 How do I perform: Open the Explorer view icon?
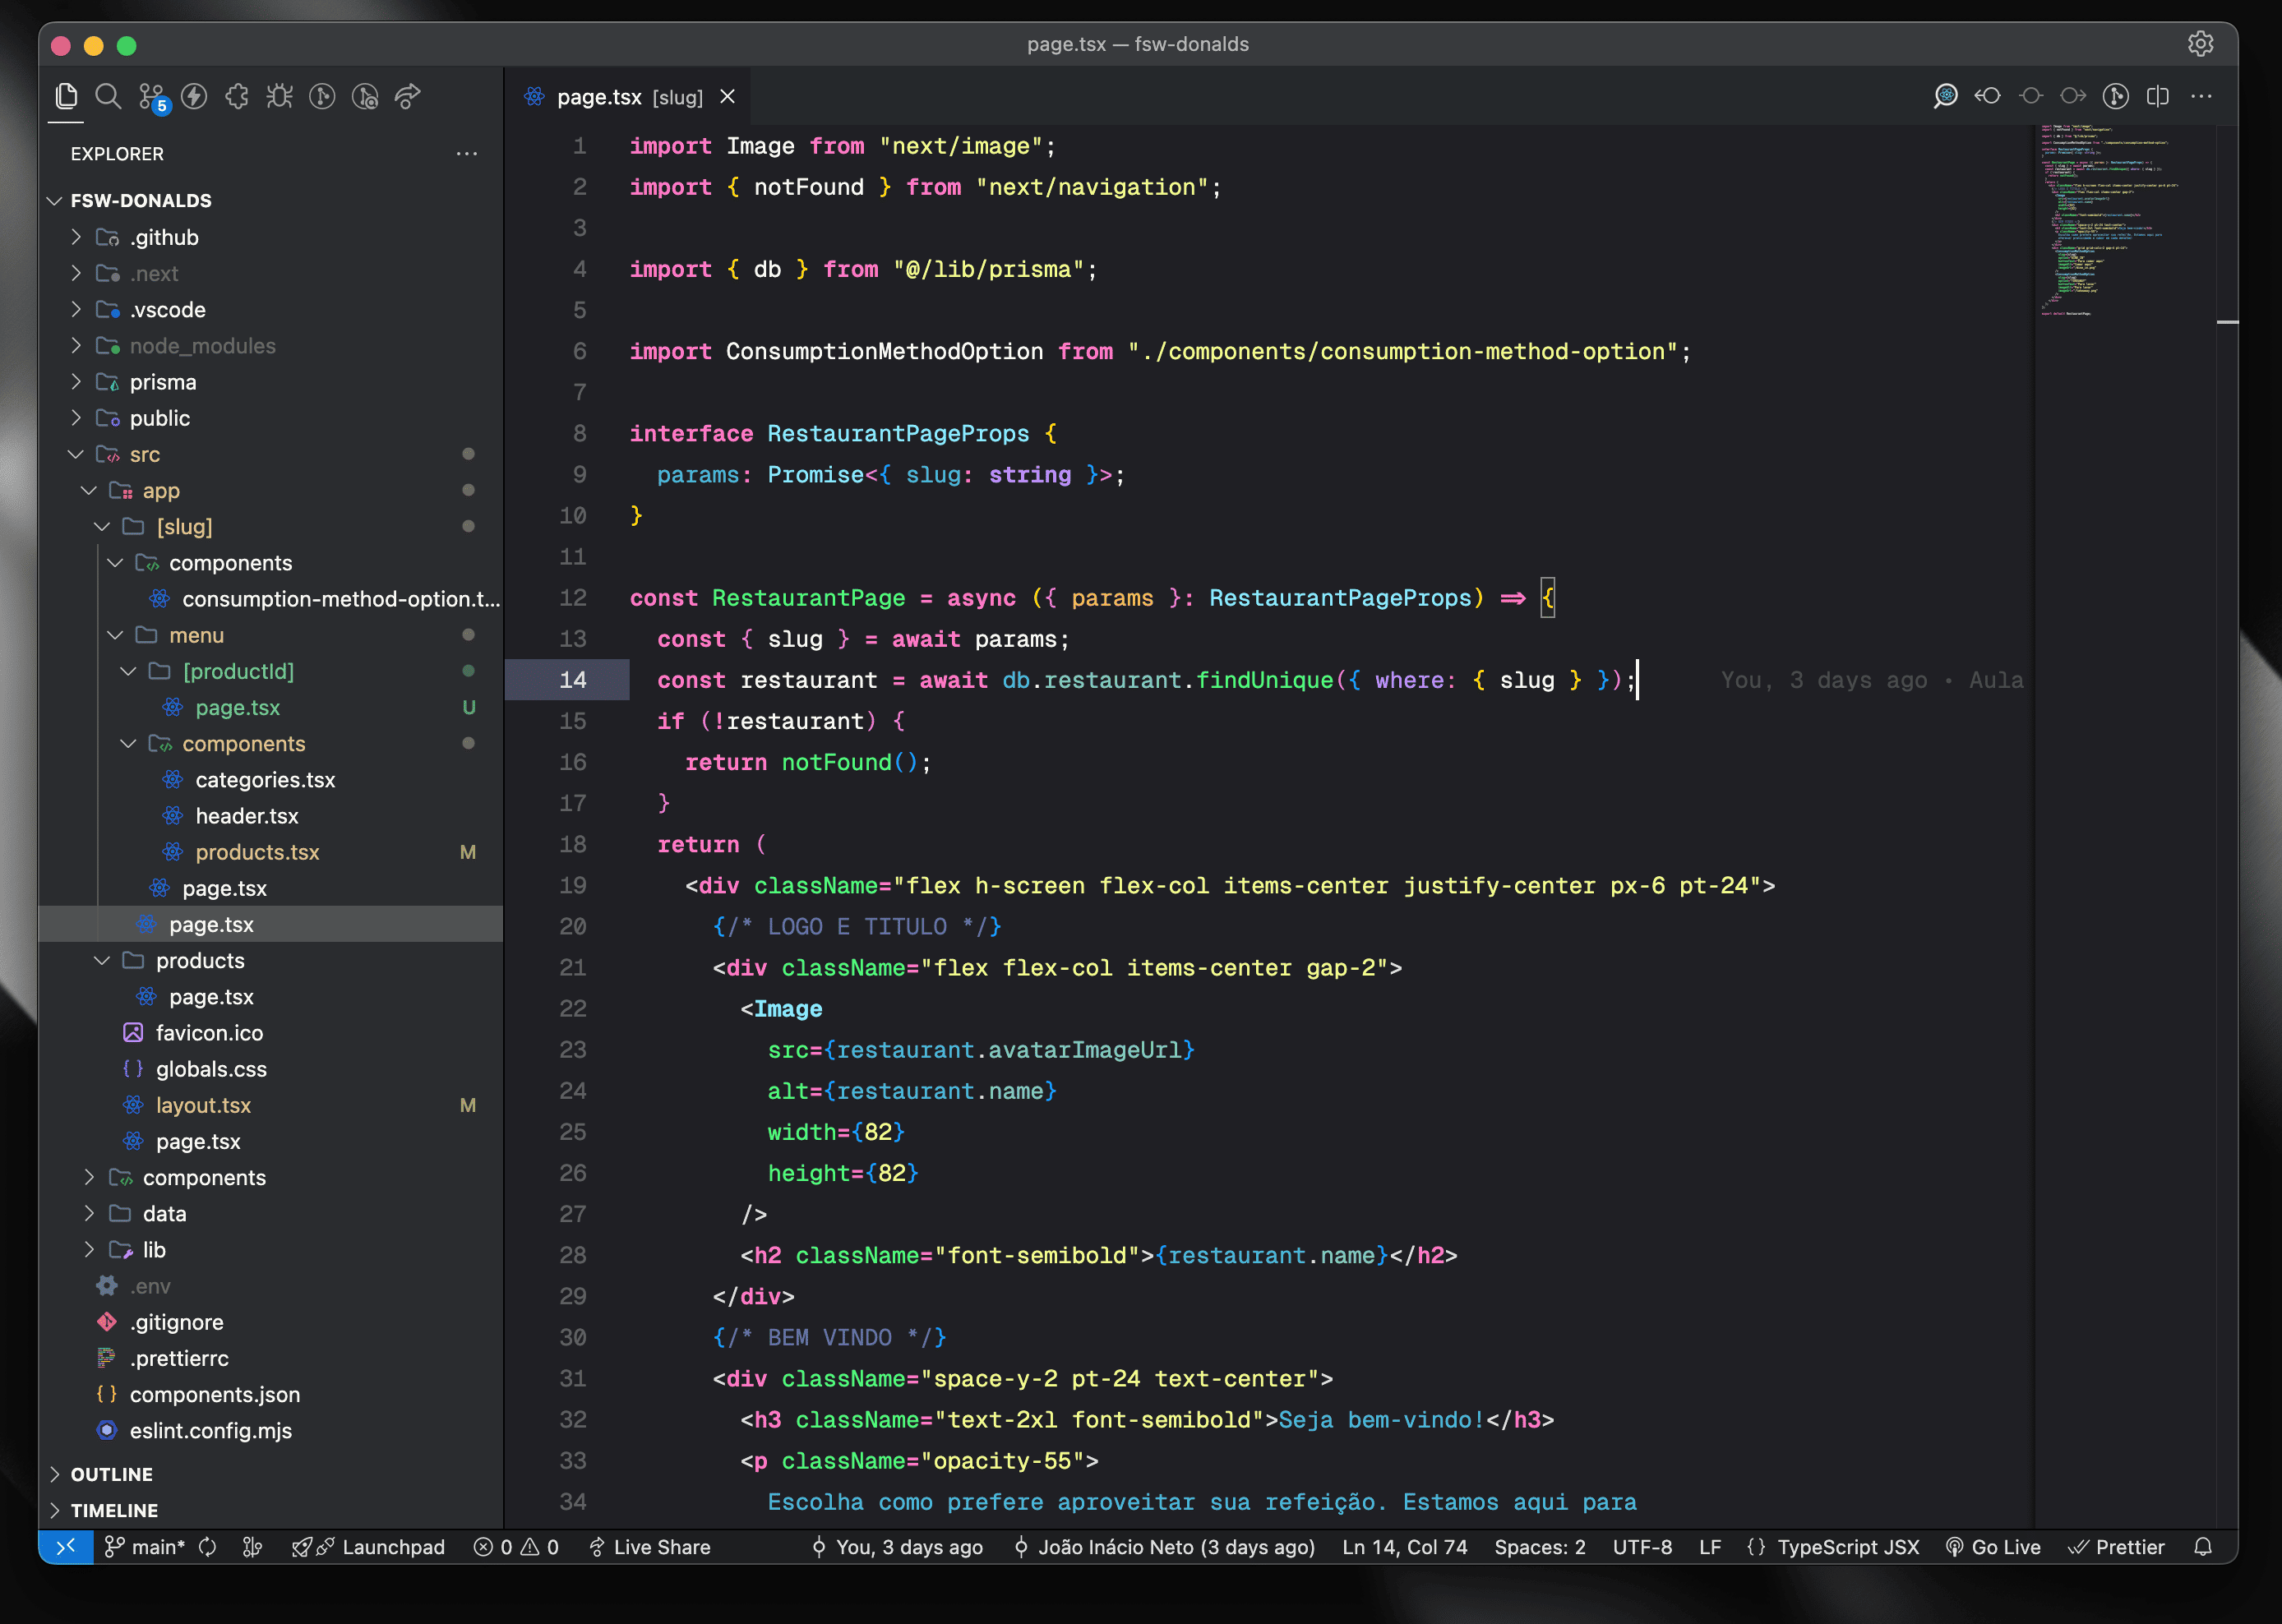[x=66, y=96]
